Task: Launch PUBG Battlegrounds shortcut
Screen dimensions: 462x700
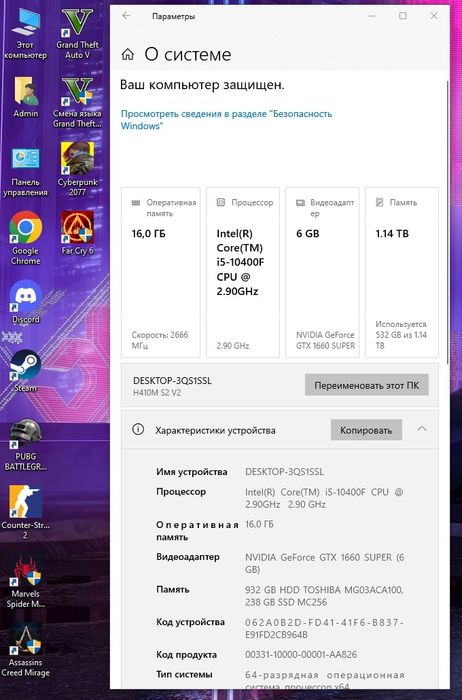Action: click(x=25, y=445)
